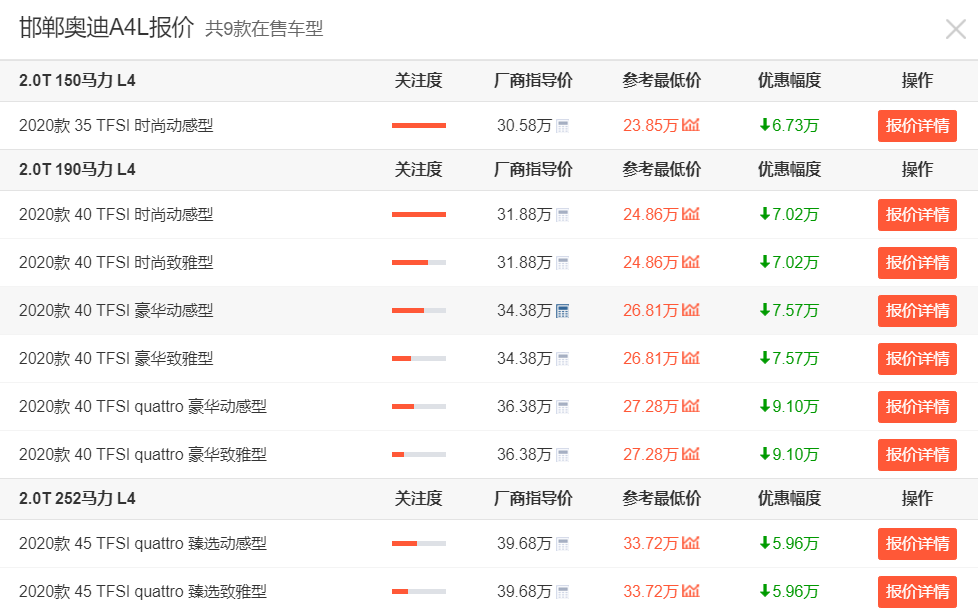Open model 2020款 40 TFSI 豪华动感型
The width and height of the screenshot is (978, 613).
click(x=116, y=311)
